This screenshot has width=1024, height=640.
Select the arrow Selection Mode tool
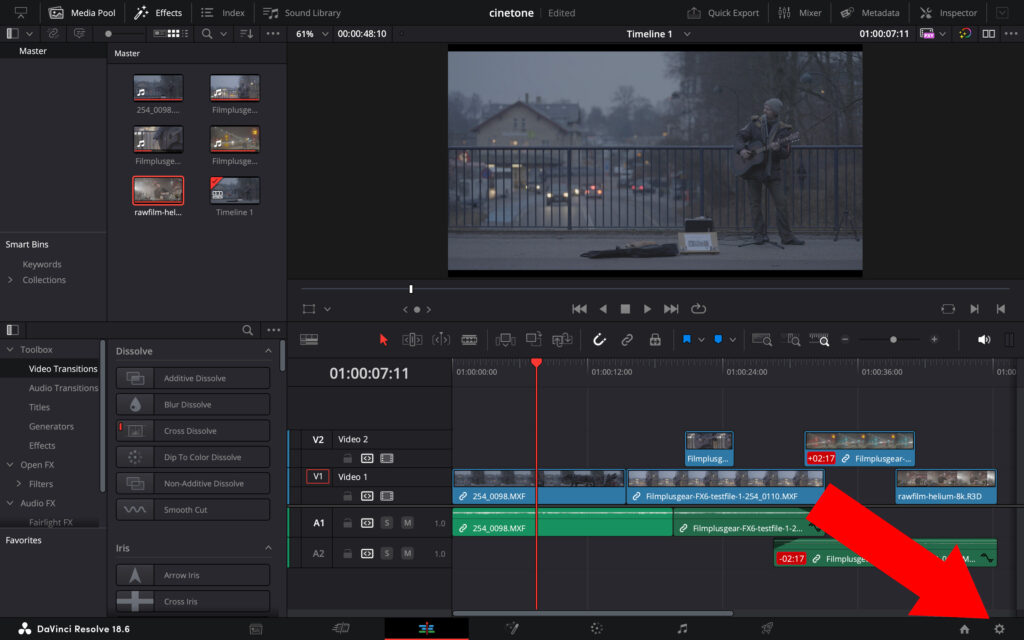pyautogui.click(x=383, y=340)
